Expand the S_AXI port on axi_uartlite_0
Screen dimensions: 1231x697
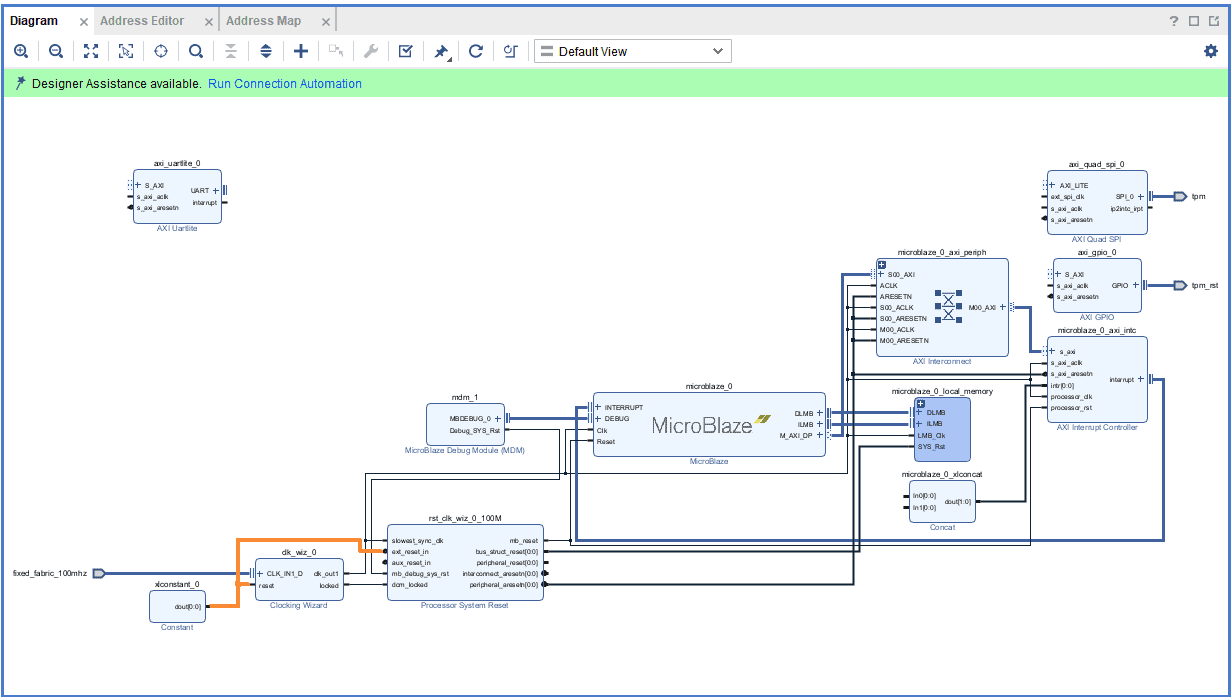pyautogui.click(x=139, y=186)
